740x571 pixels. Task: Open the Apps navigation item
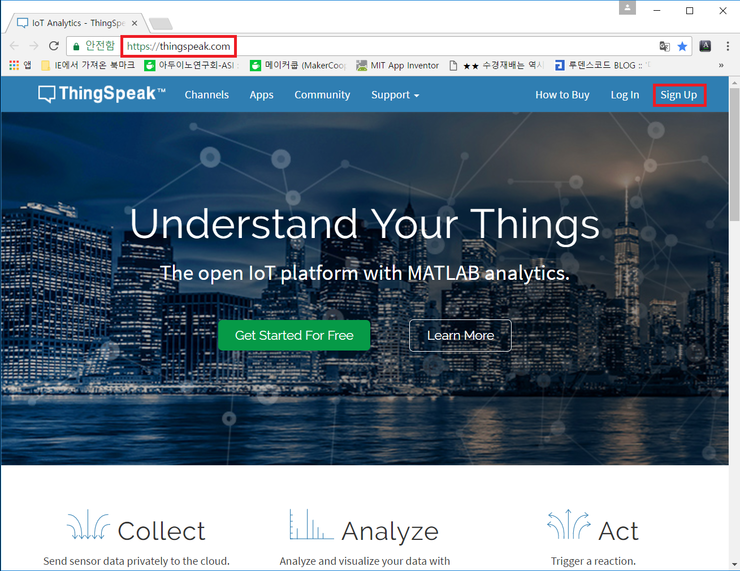coord(261,95)
